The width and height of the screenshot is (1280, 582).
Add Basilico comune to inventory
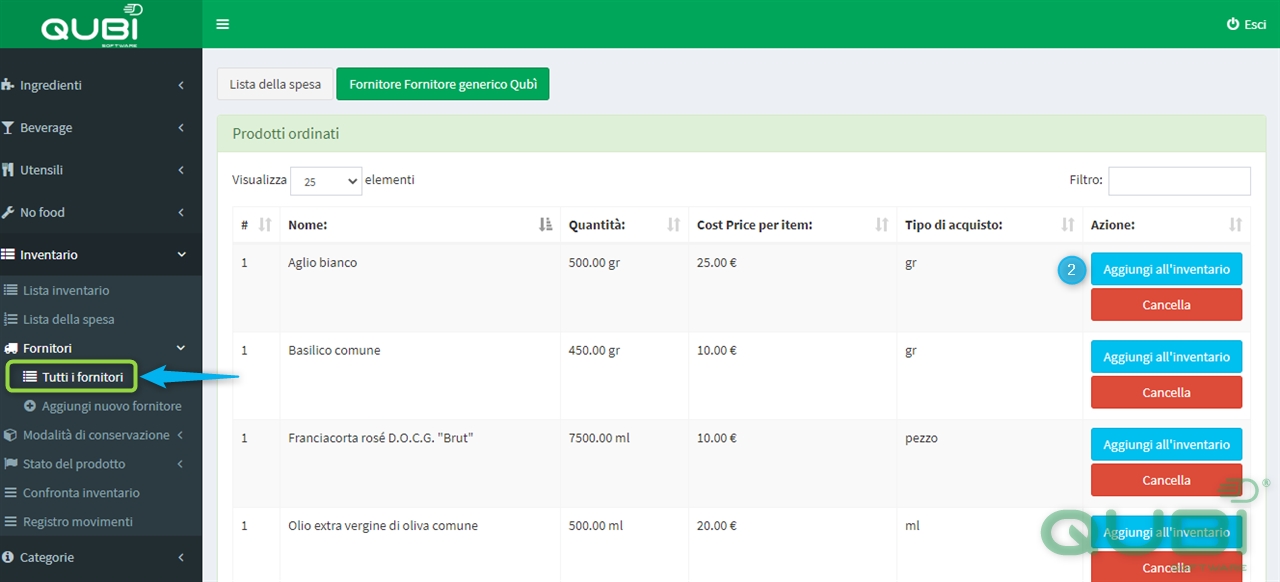pos(1166,357)
